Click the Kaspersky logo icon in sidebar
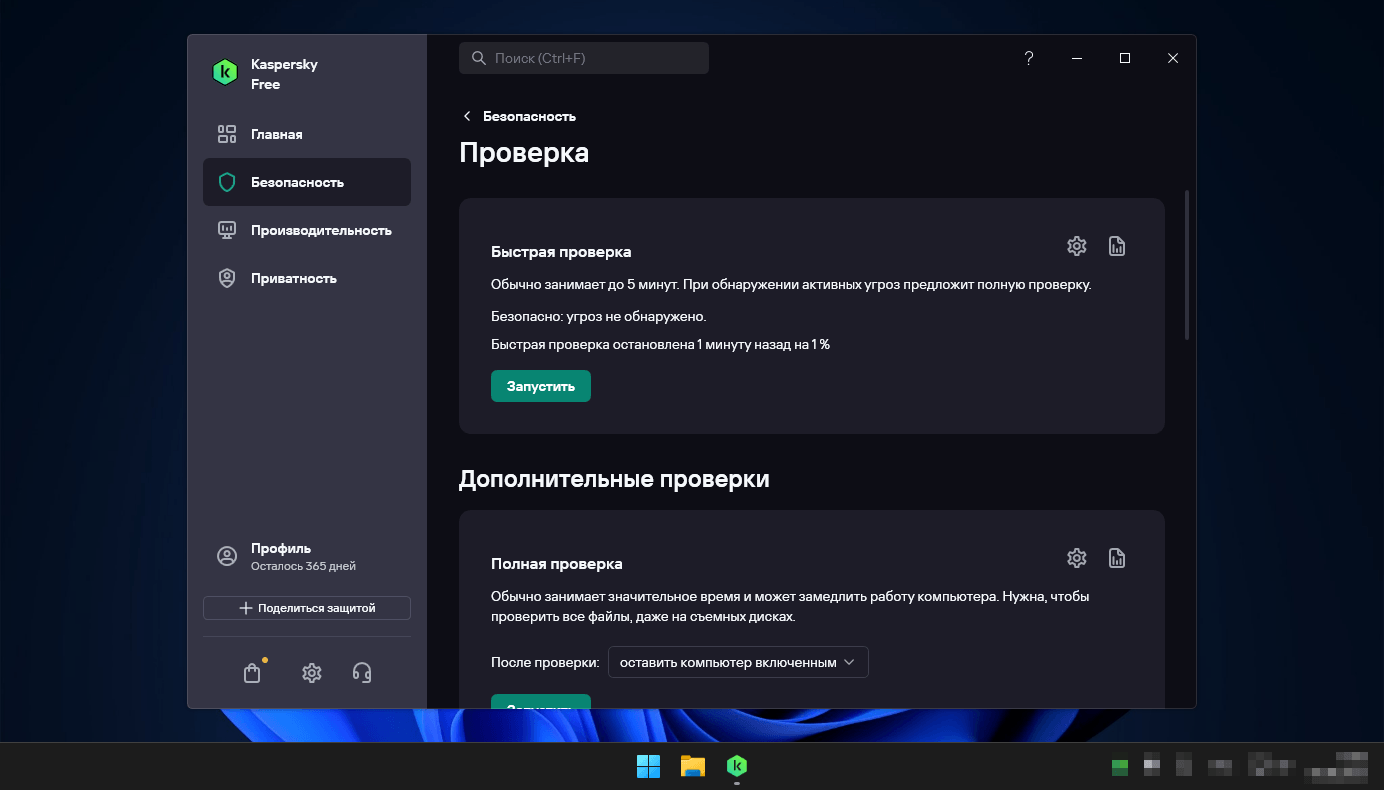The image size is (1384, 790). 225,73
